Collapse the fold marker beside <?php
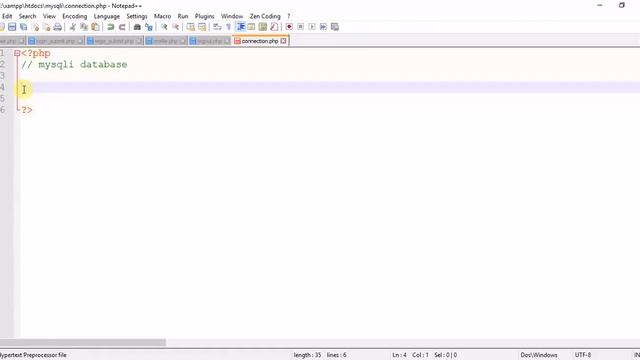The width and height of the screenshot is (640, 360). (17, 53)
